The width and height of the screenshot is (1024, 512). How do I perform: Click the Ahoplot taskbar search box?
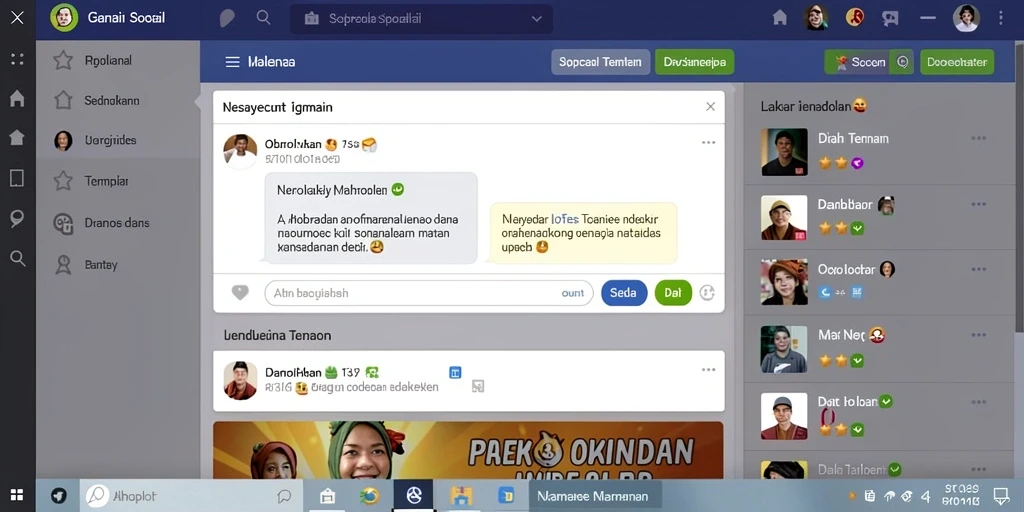click(189, 496)
